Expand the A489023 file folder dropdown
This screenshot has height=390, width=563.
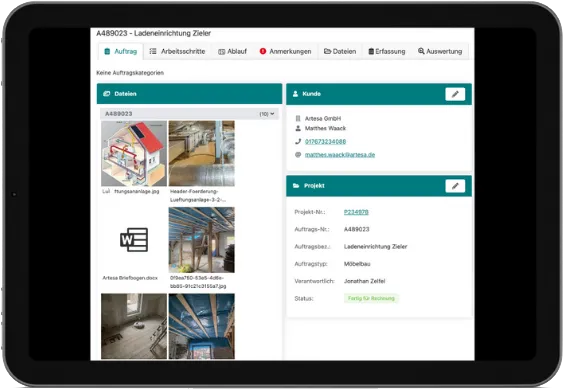click(x=189, y=114)
